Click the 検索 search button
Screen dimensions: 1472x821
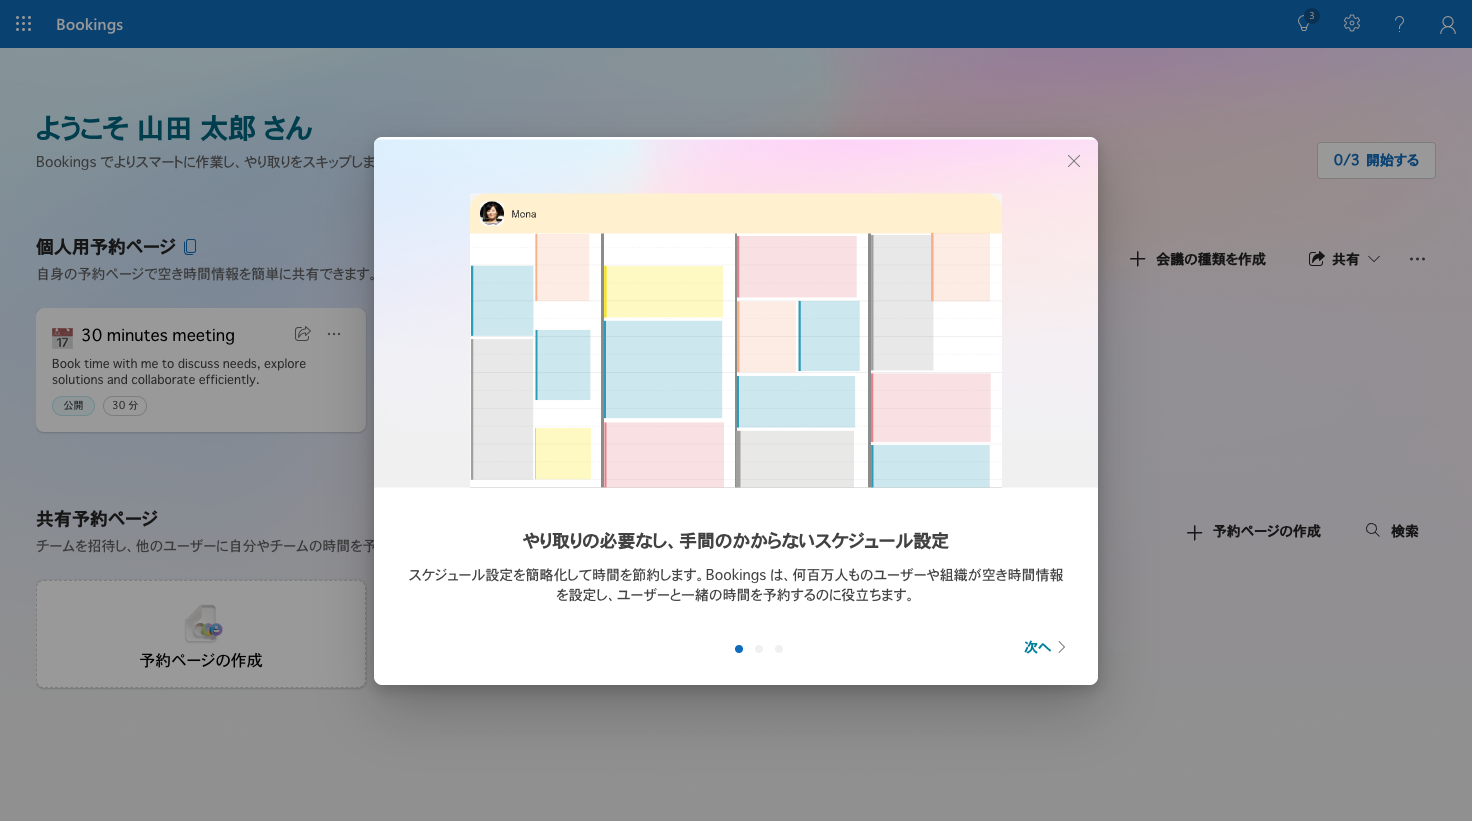coord(1392,531)
